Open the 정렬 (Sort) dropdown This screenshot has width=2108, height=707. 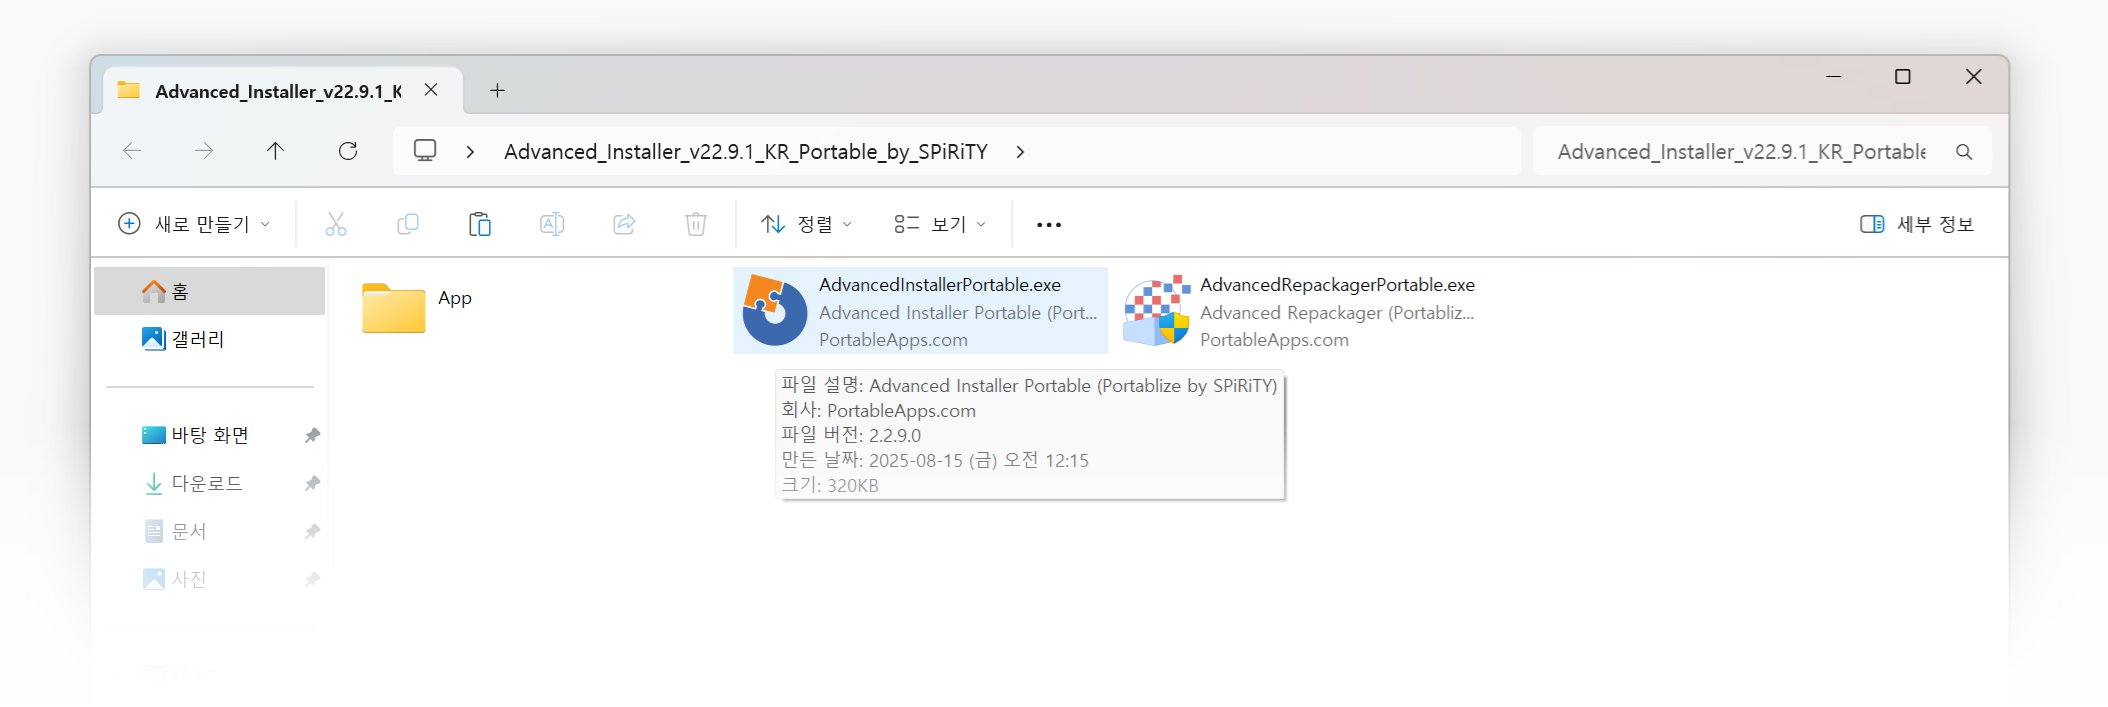[806, 224]
